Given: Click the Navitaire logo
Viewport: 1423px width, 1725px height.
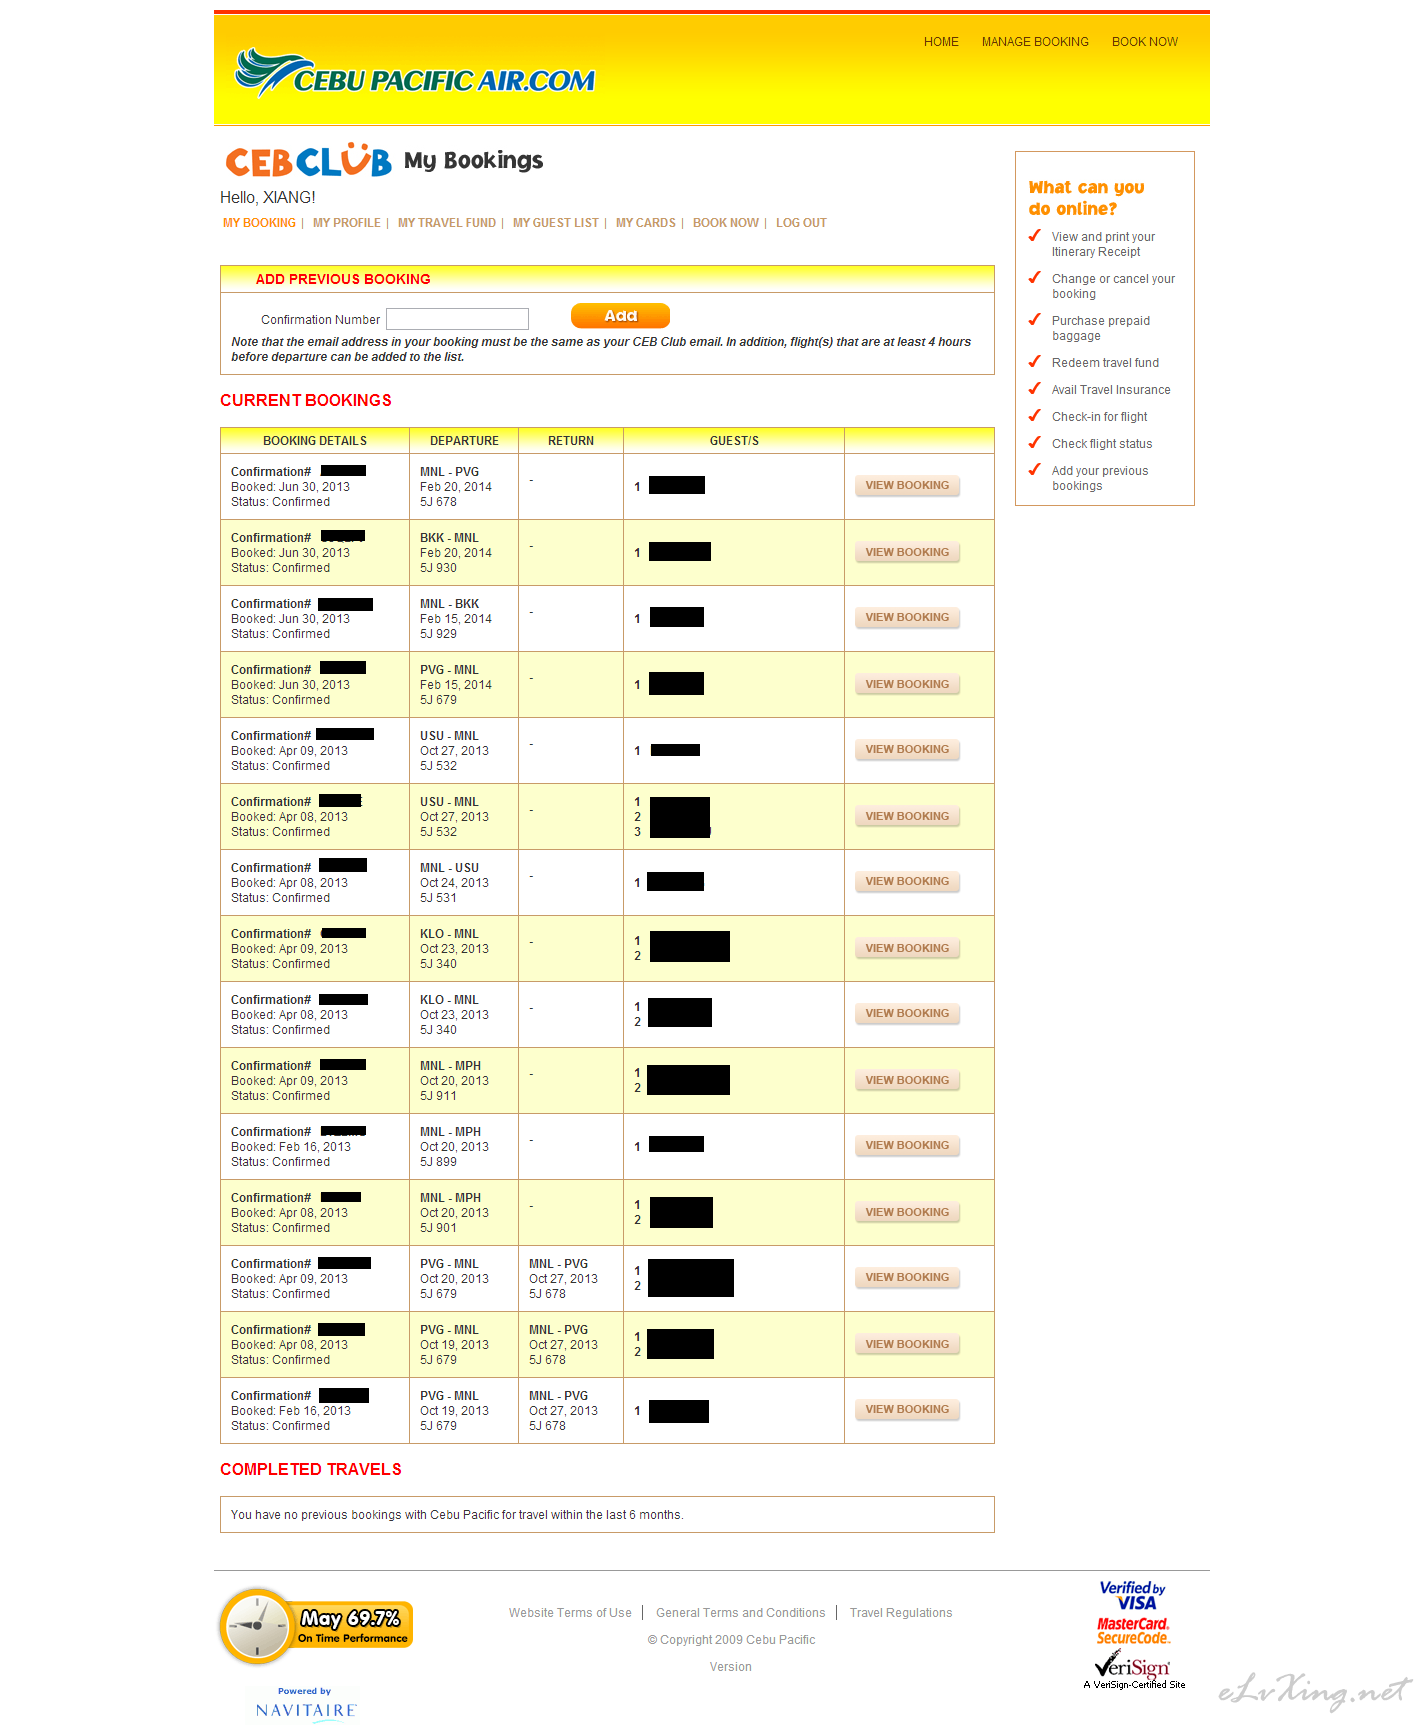Looking at the screenshot, I should pyautogui.click(x=306, y=1705).
